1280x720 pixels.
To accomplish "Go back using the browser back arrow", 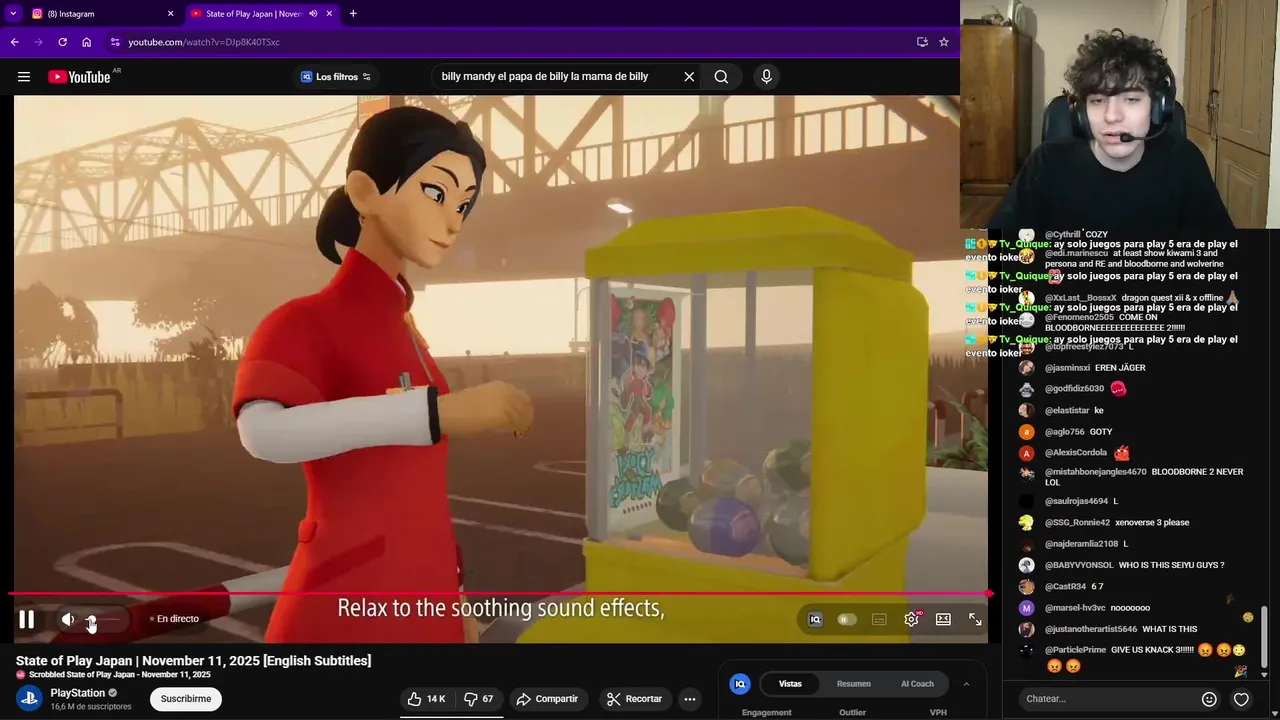I will point(14,42).
